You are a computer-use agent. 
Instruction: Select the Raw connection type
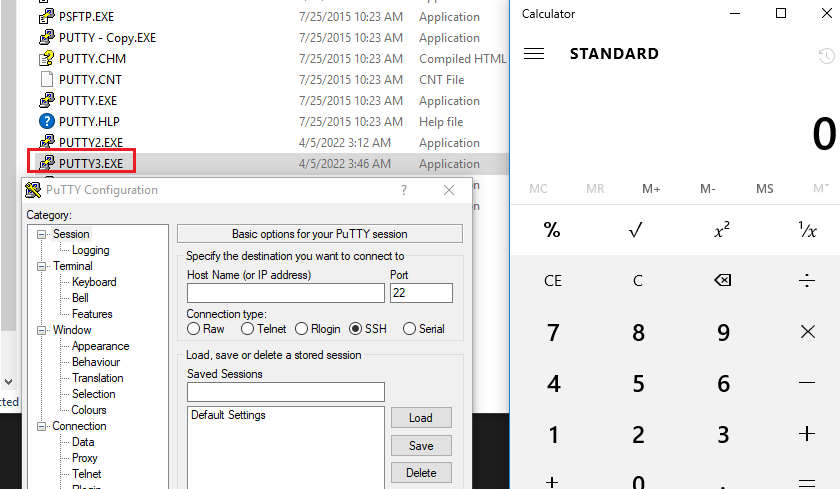[193, 329]
